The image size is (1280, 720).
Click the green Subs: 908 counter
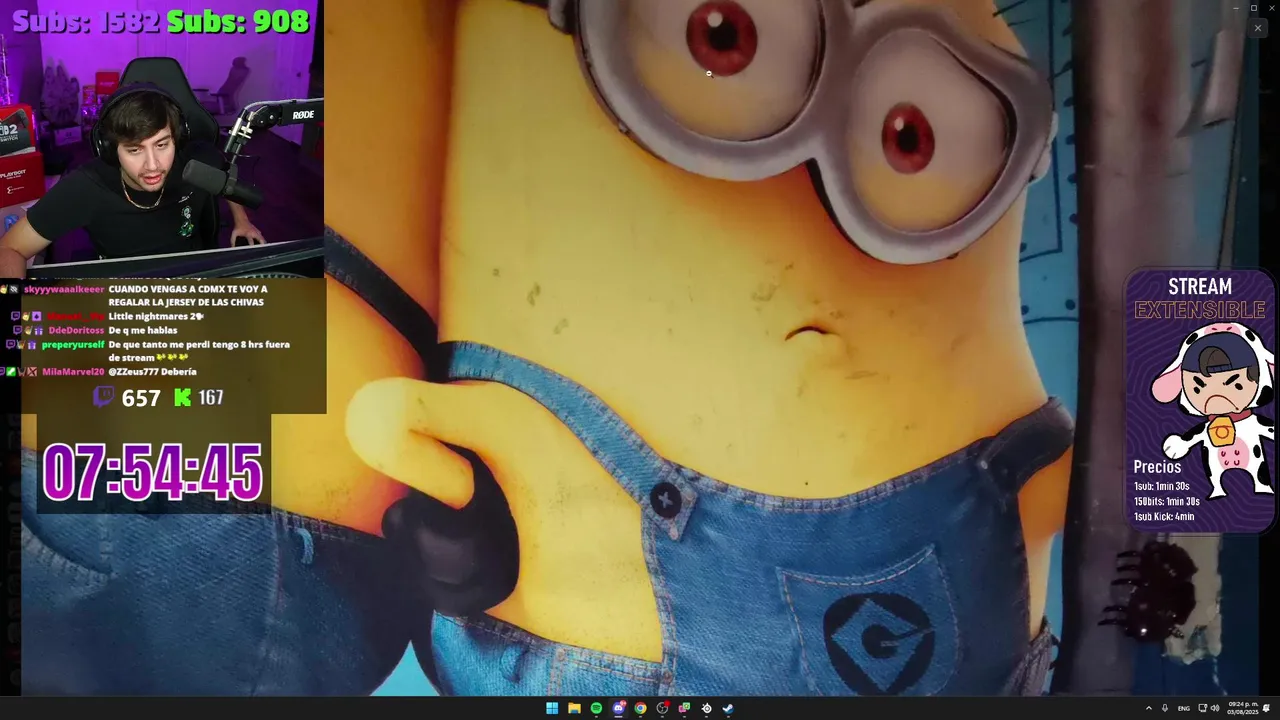coord(238,21)
